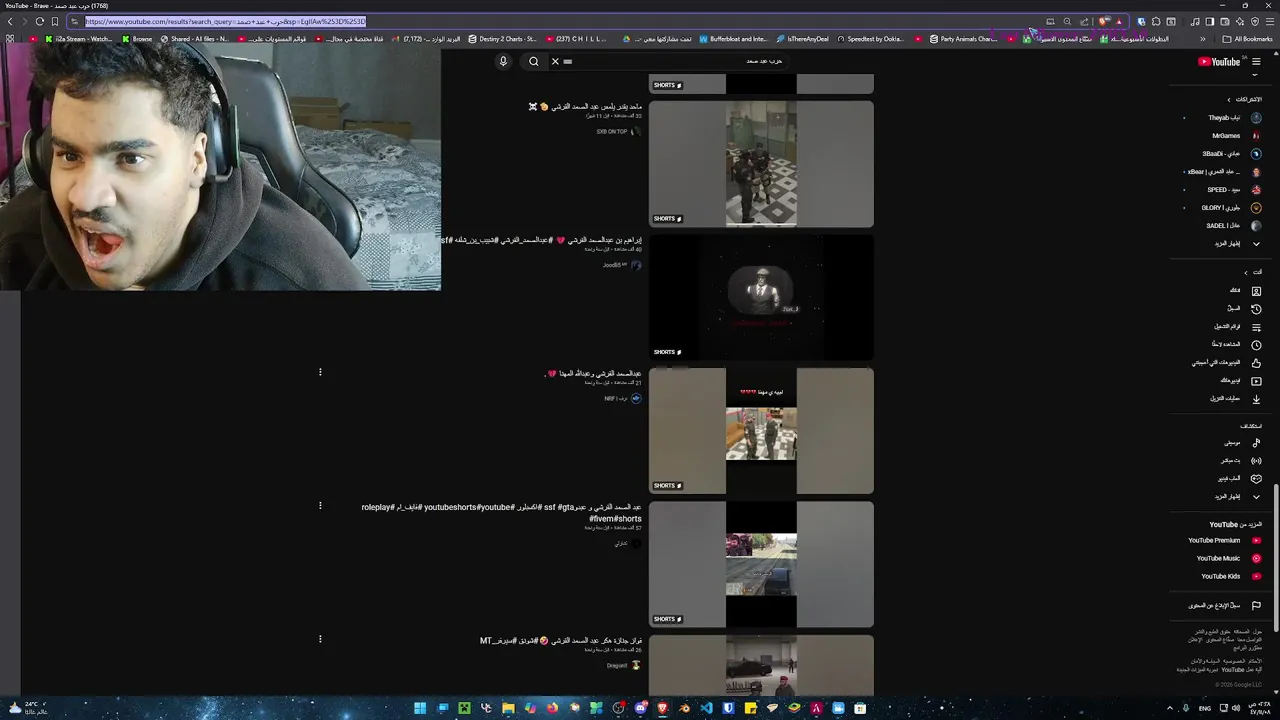Screen dimensions: 1280x720
Task: Play the roleplay #fivem short thumbnail
Action: coord(761,565)
